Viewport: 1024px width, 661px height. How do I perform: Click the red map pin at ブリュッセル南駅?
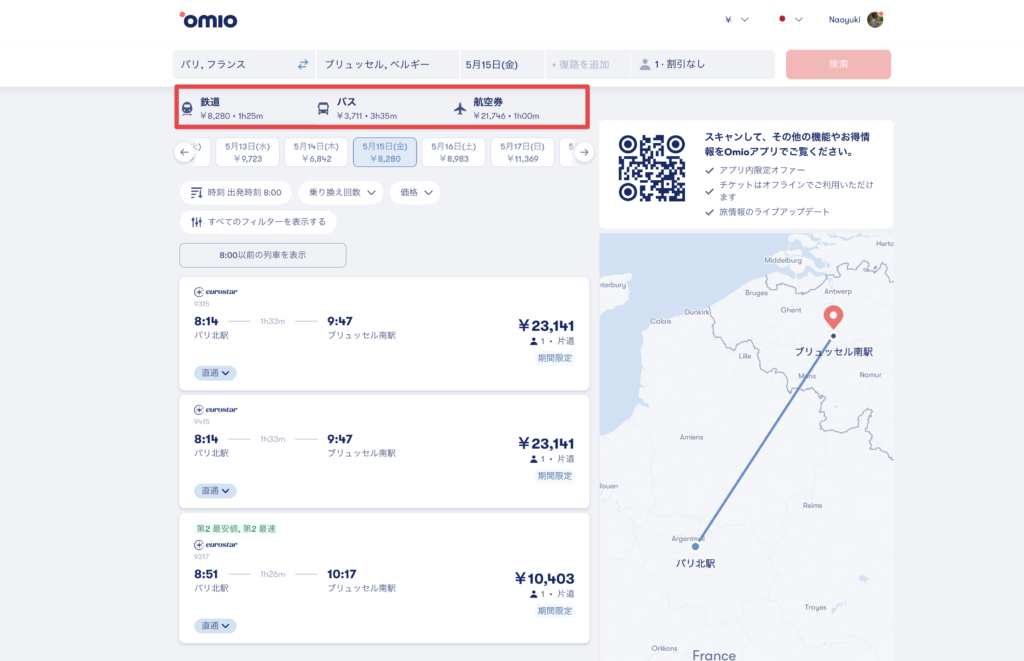coord(832,318)
